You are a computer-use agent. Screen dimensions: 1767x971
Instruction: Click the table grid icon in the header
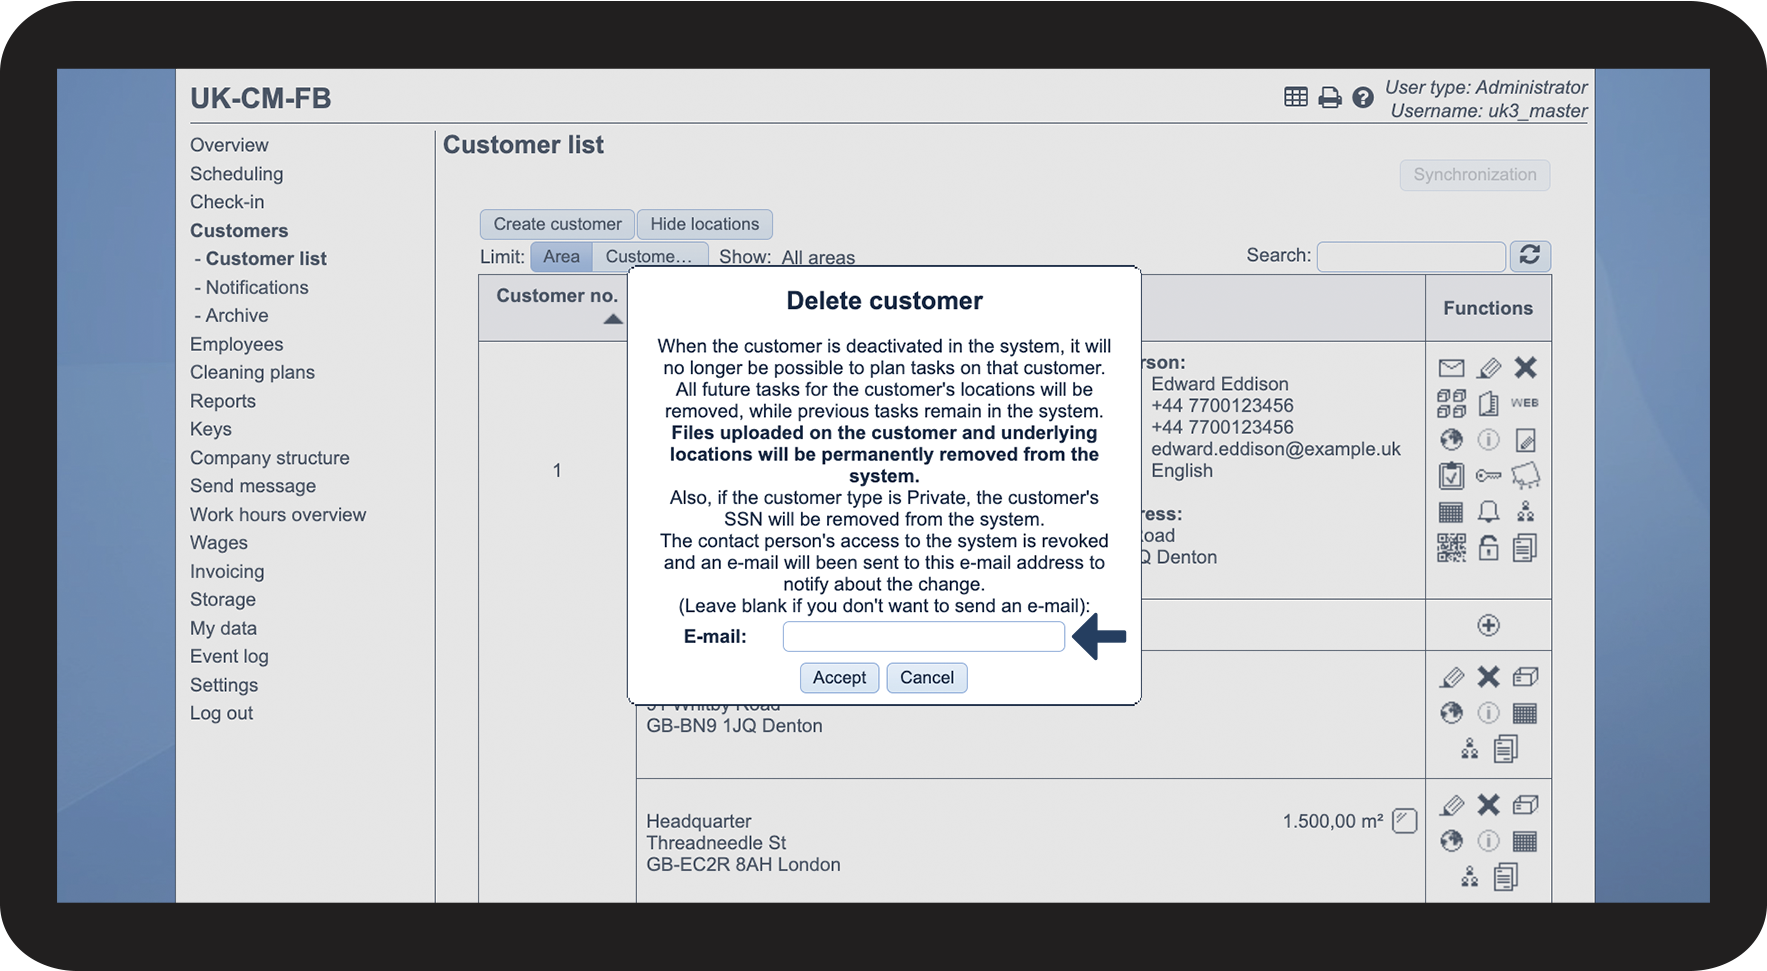1295,97
